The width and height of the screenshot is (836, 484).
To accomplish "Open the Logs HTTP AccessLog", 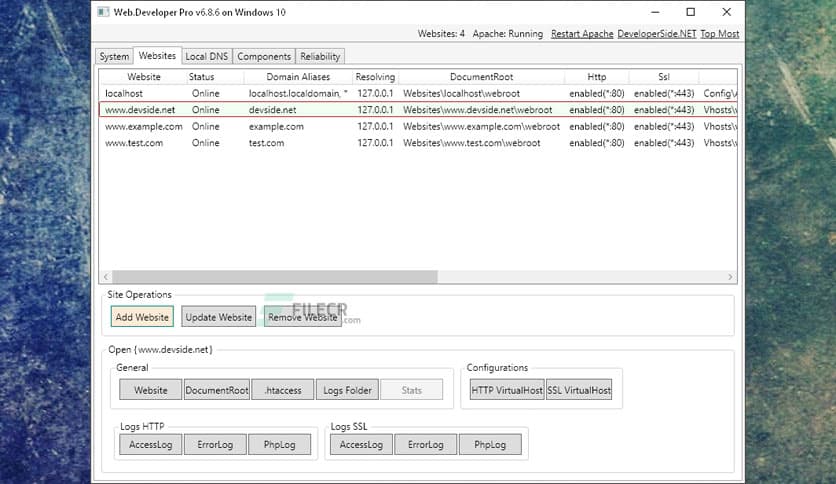I will pyautogui.click(x=150, y=445).
